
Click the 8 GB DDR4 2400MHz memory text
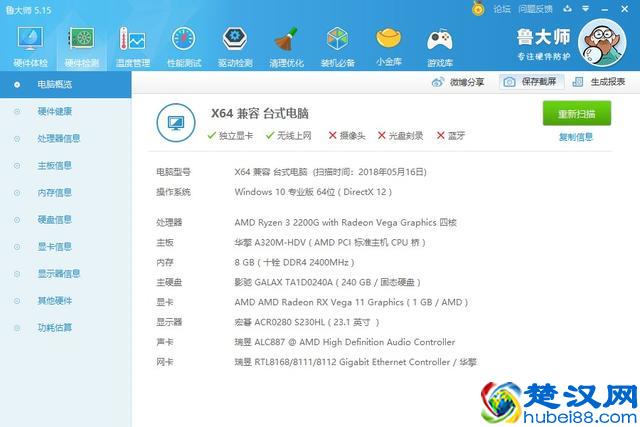[294, 262]
